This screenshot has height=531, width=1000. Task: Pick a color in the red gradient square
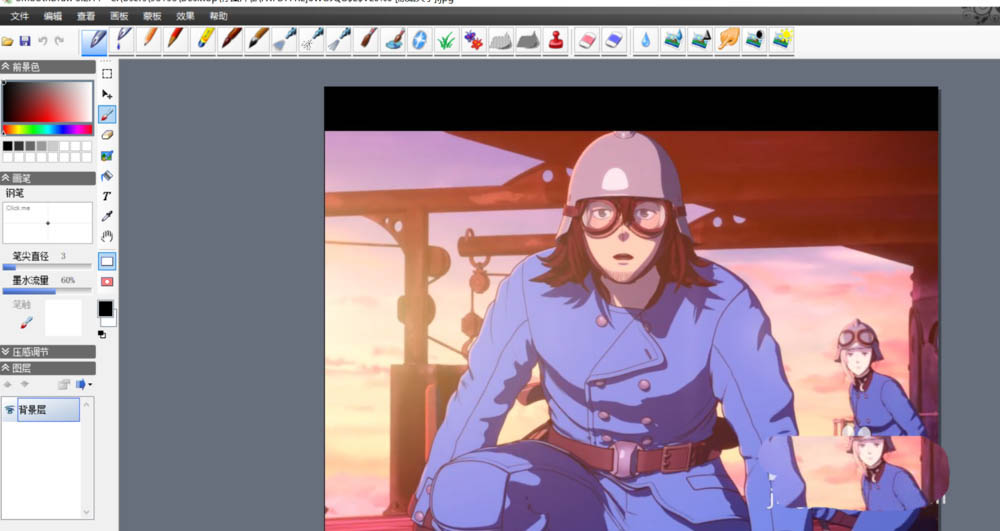click(48, 101)
